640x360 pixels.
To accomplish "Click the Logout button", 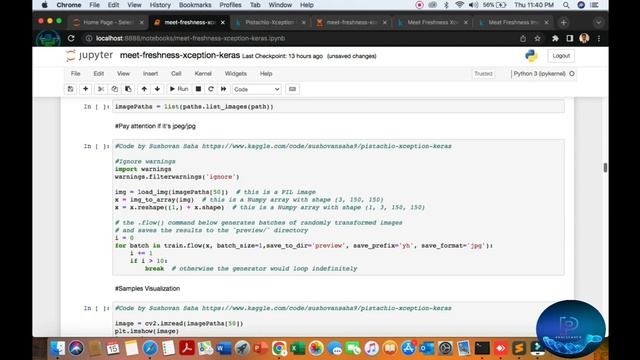I will pos(561,56).
